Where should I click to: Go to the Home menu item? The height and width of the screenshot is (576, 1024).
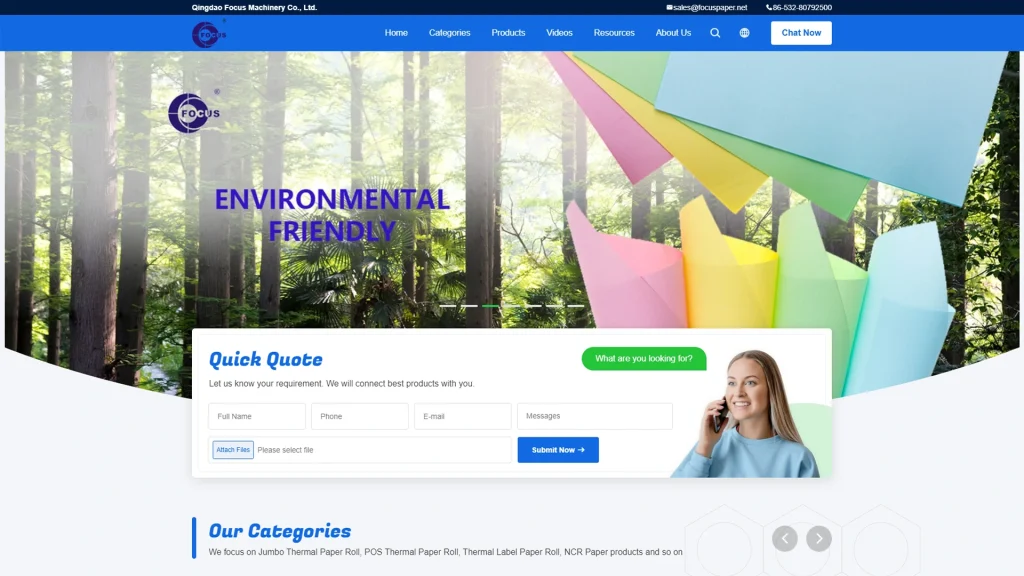click(396, 33)
